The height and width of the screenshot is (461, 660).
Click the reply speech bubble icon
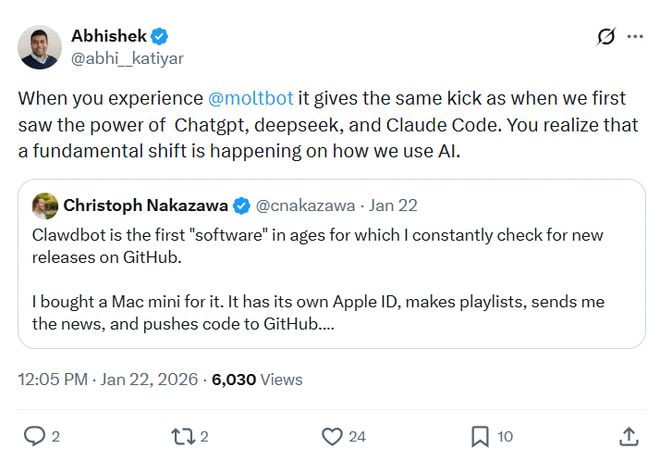(33, 436)
